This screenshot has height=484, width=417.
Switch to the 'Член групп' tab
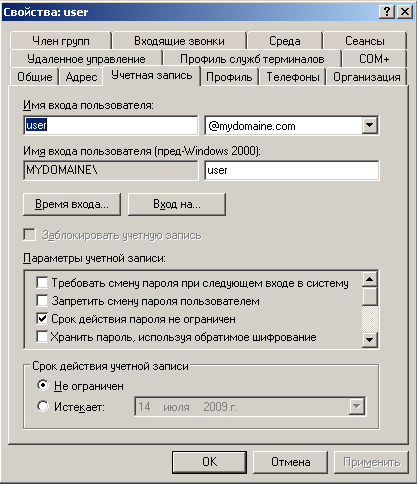(x=61, y=41)
